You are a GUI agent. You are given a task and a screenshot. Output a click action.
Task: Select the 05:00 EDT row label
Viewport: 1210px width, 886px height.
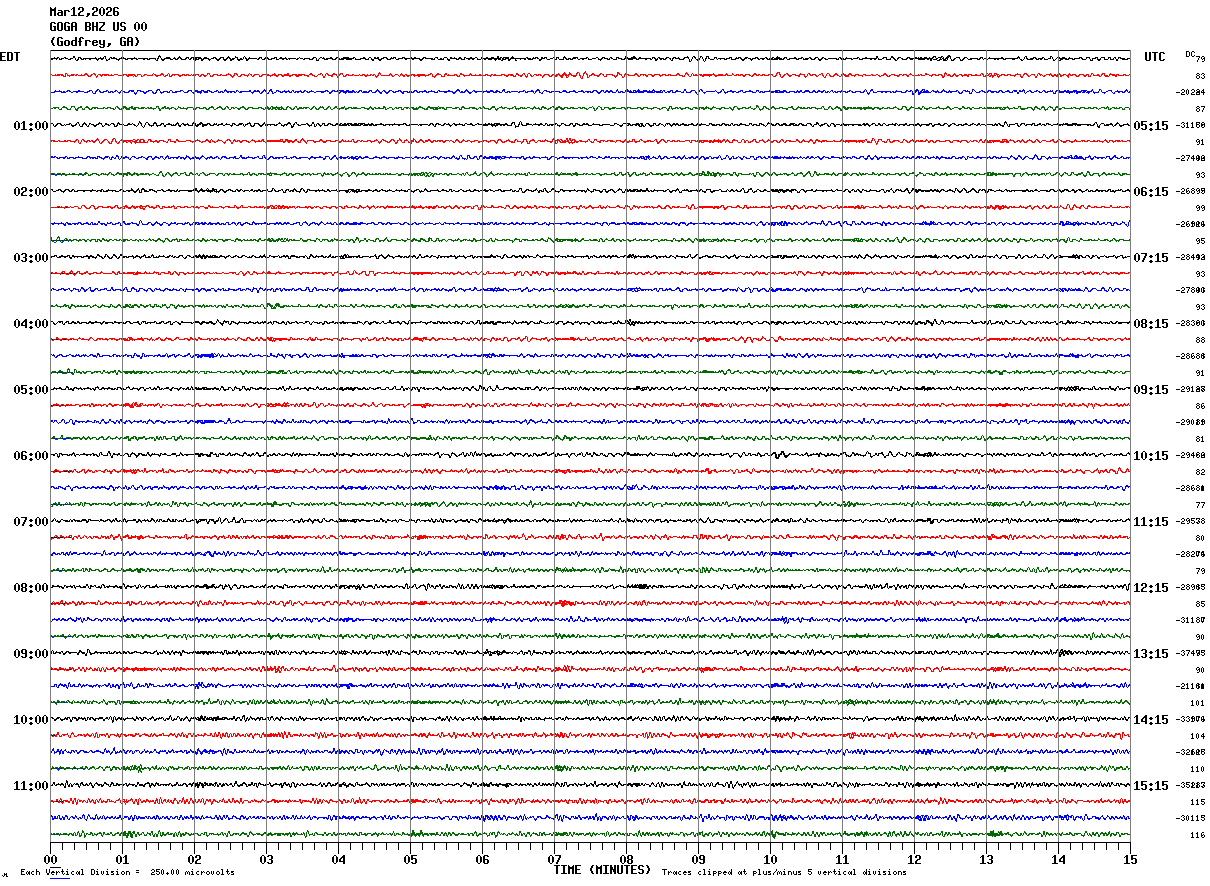tap(31, 390)
